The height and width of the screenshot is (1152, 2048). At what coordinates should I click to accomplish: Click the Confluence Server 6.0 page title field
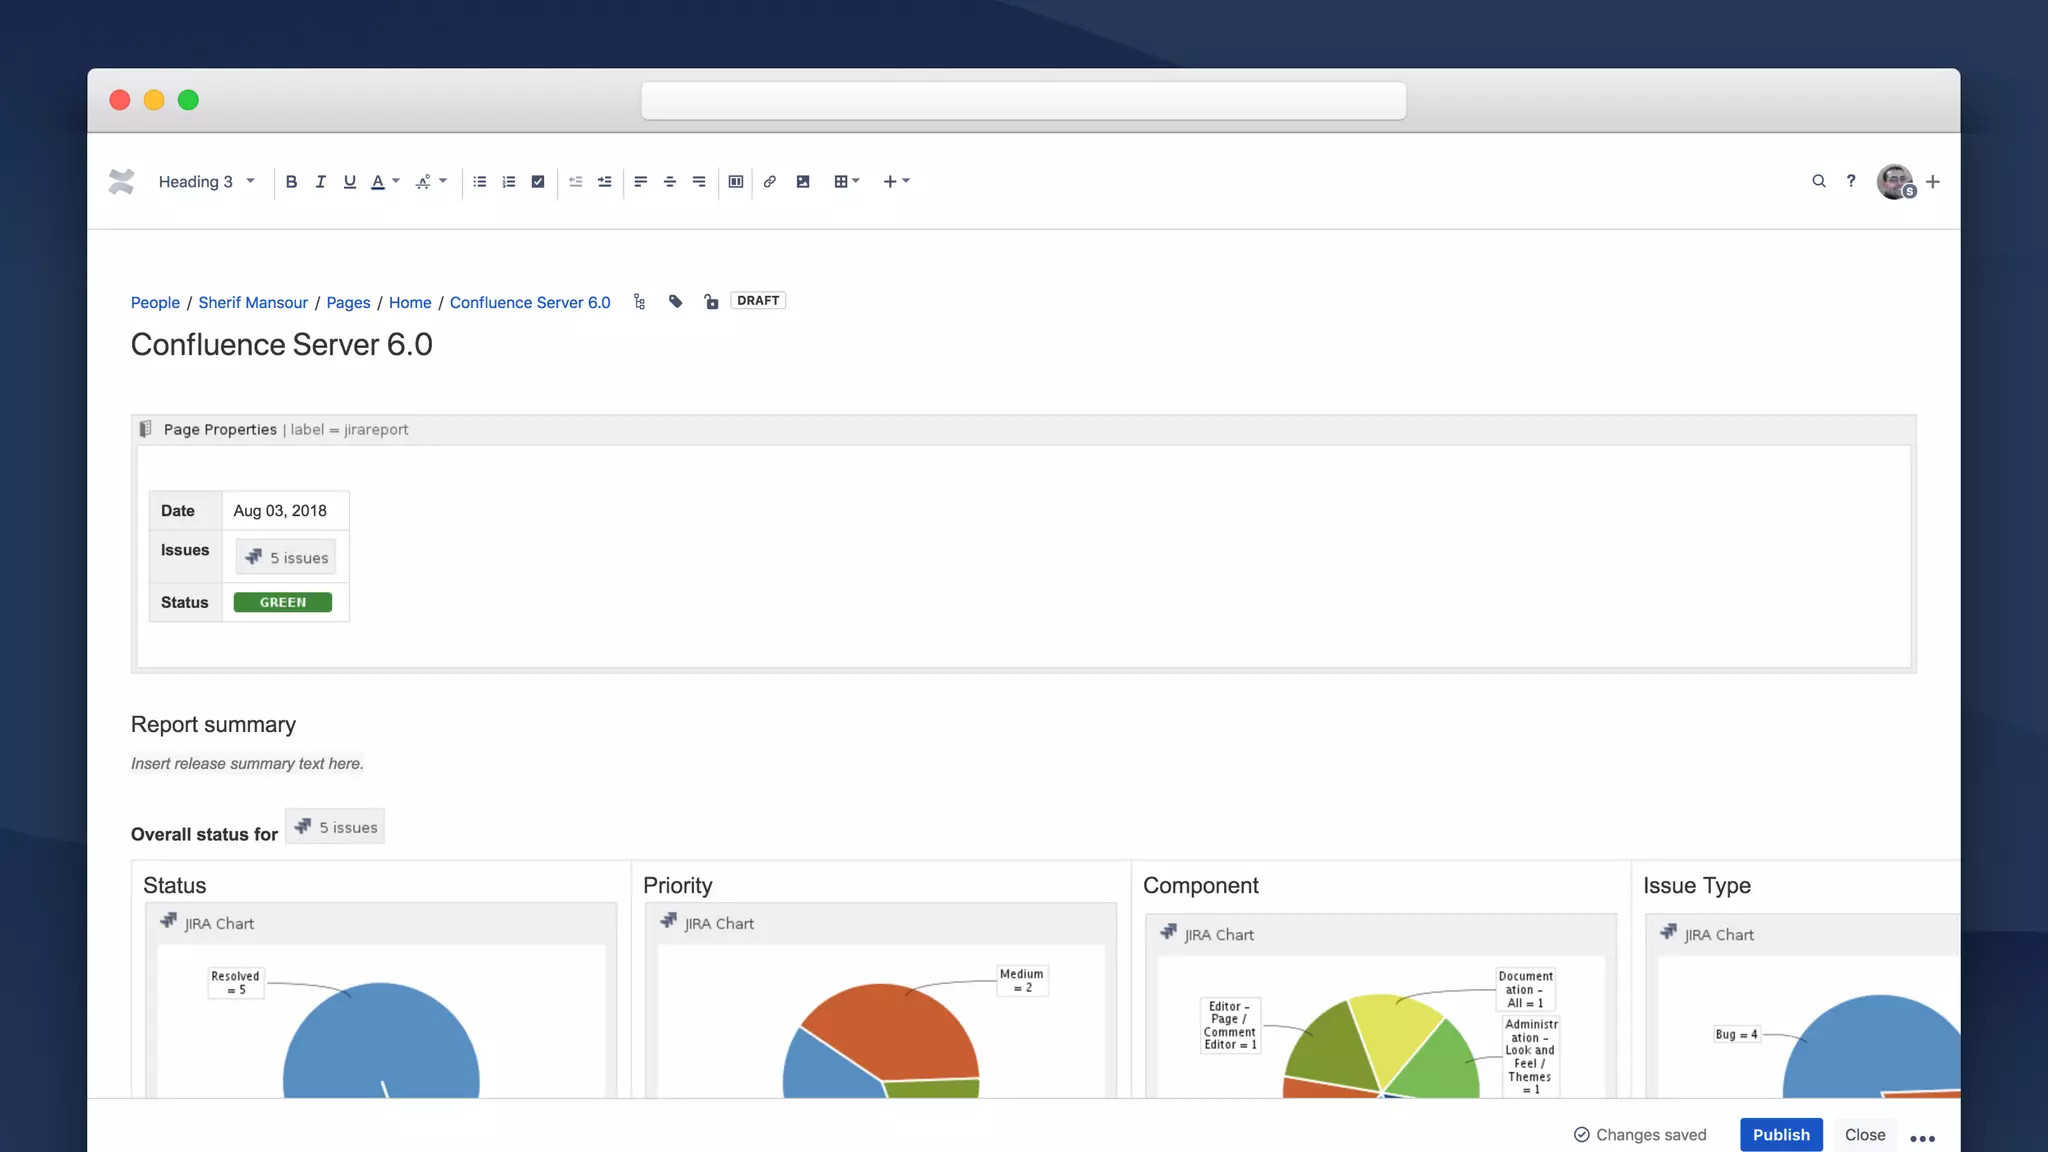[282, 344]
